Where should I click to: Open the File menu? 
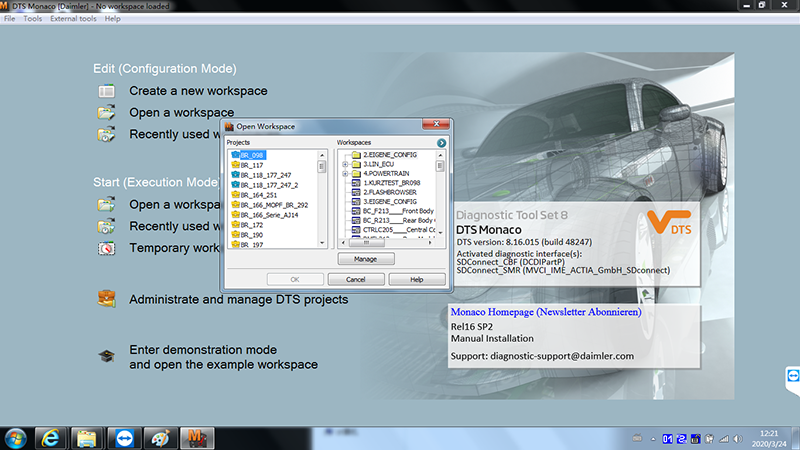[10, 18]
